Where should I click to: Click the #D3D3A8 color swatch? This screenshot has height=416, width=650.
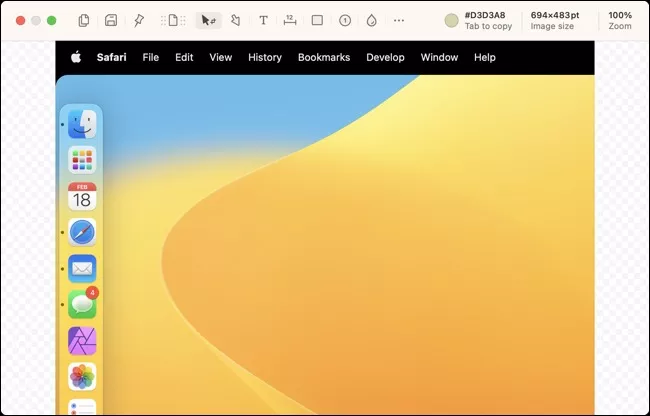(451, 20)
